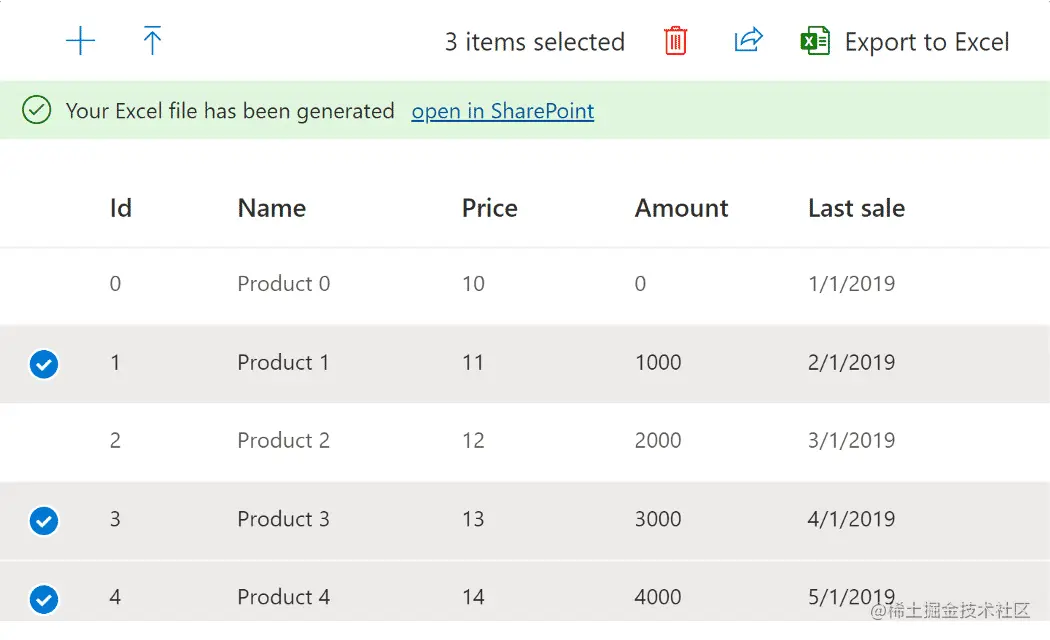Click the plus icon to add item
The height and width of the screenshot is (640, 1050).
click(x=80, y=41)
